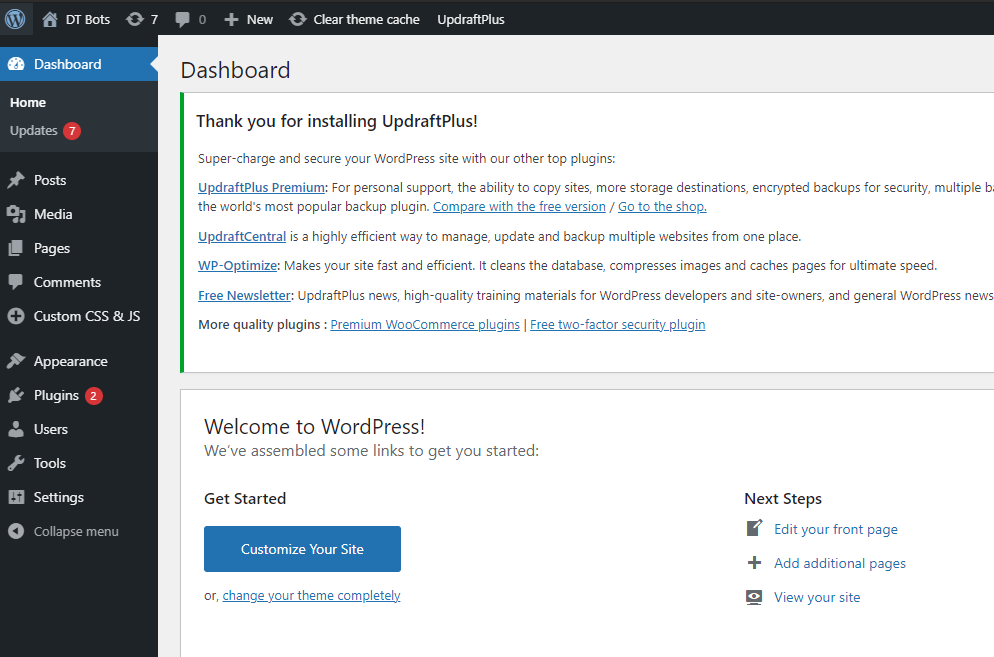Viewport: 994px width, 657px height.
Task: Click the Collapse menu arrow icon
Action: pos(16,531)
